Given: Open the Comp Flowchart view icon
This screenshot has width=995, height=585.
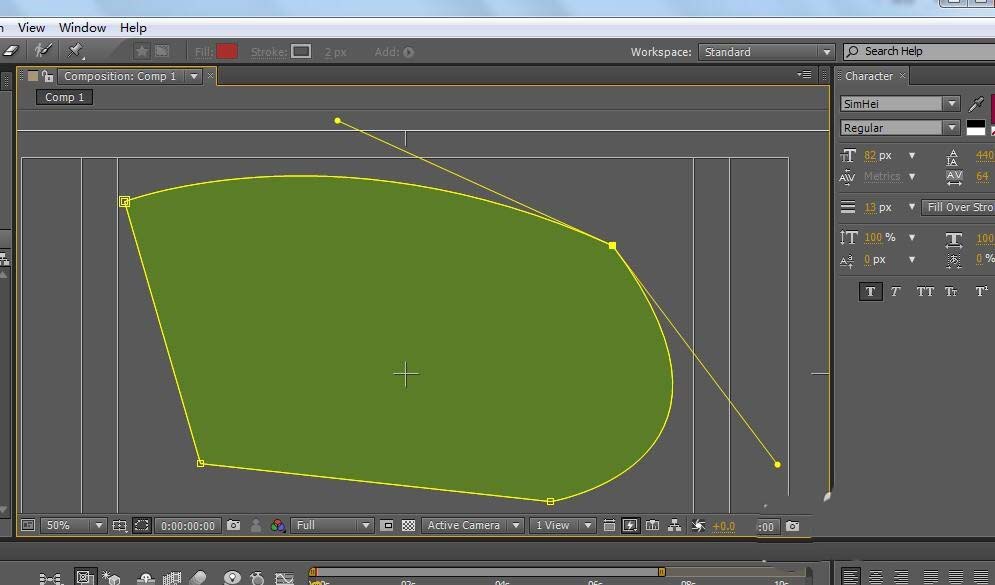Looking at the screenshot, I should point(675,525).
